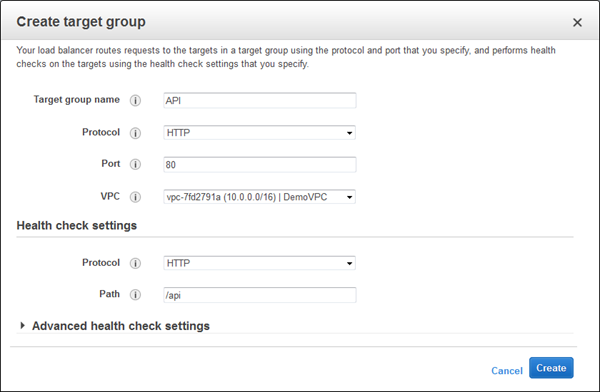The image size is (600, 392).
Task: Click the Create button
Action: (551, 368)
